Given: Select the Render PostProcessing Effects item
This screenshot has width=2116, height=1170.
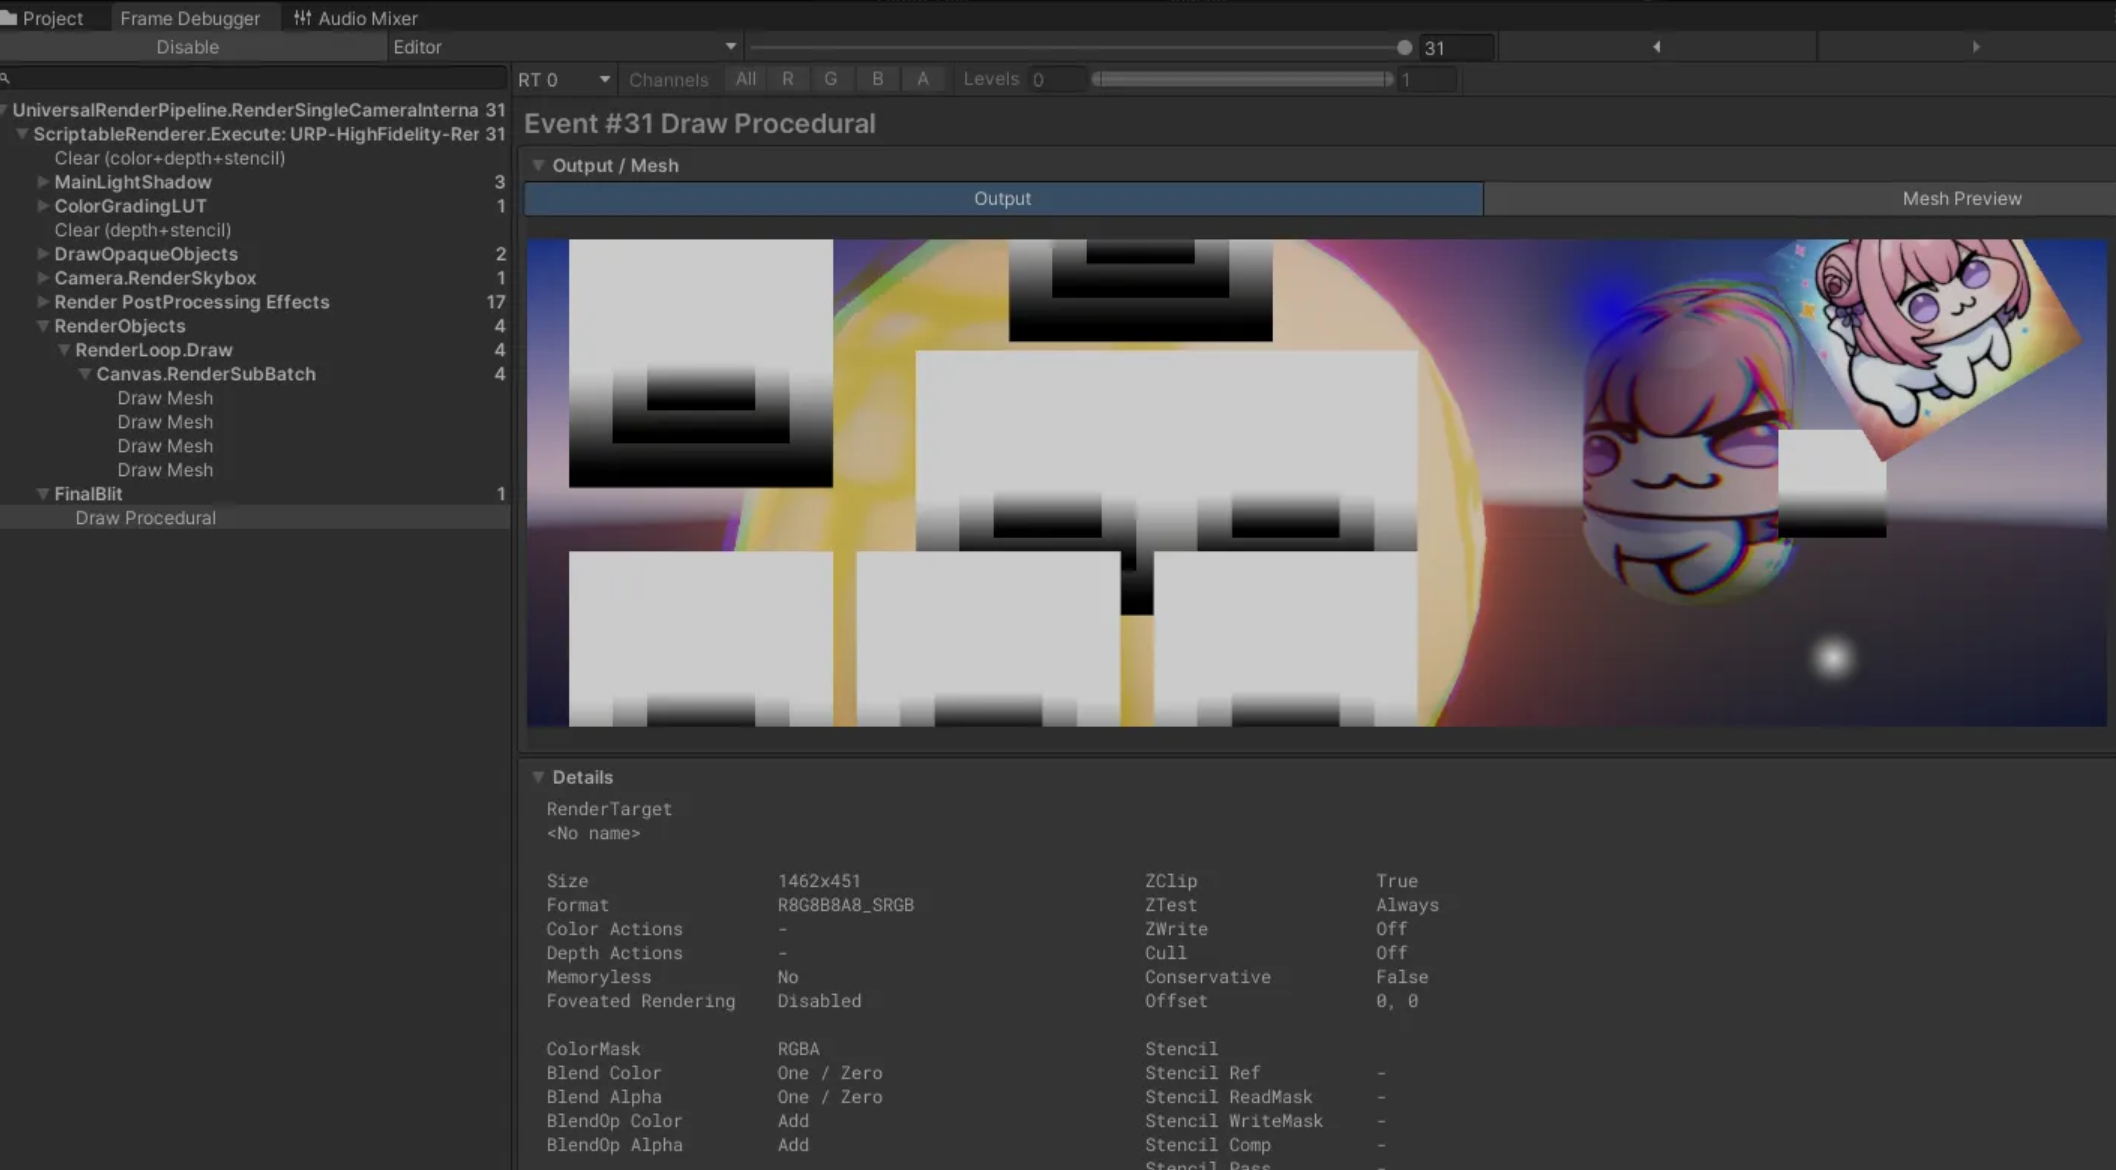Looking at the screenshot, I should coord(191,302).
